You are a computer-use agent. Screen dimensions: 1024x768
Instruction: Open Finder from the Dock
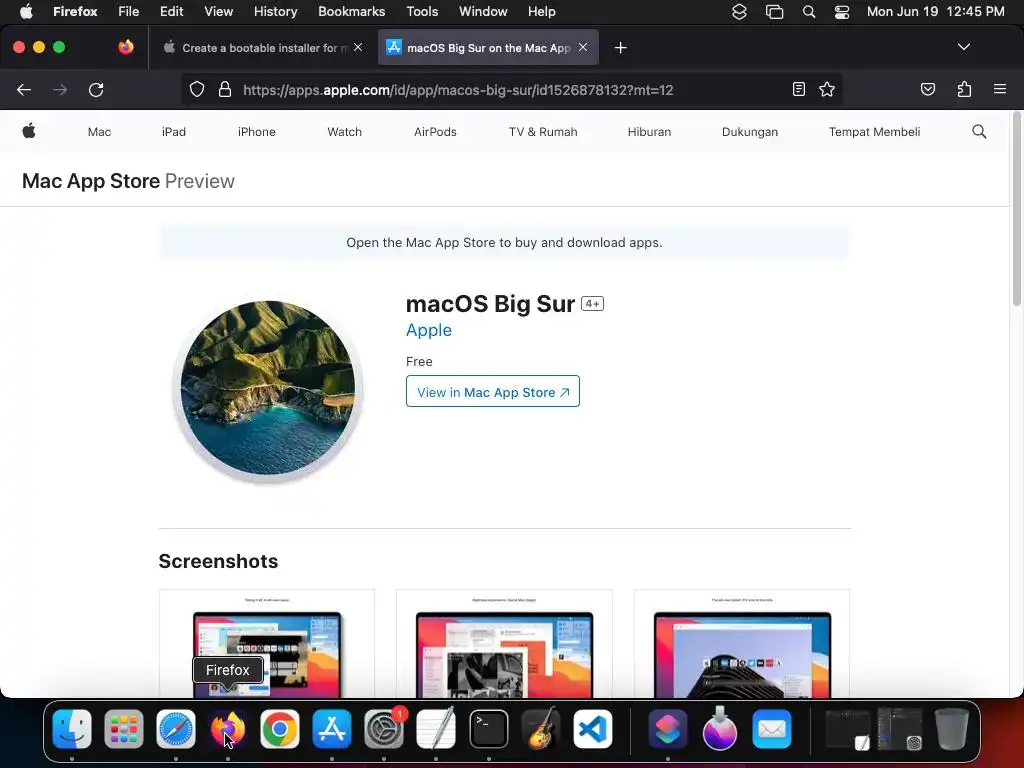(72, 729)
